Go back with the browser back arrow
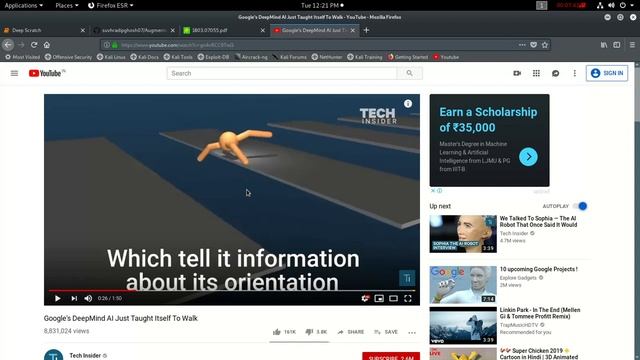This screenshot has height=360, width=640. pyautogui.click(x=8, y=45)
